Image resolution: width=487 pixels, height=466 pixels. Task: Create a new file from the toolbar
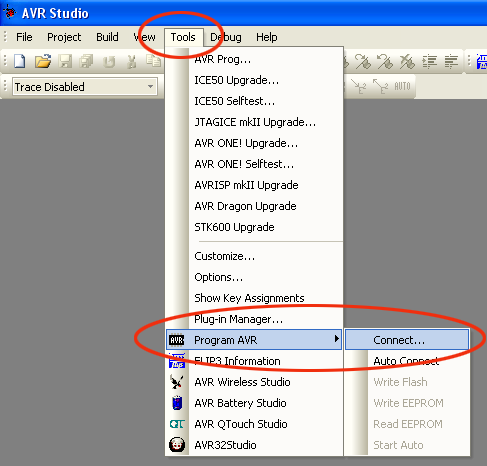(x=19, y=62)
